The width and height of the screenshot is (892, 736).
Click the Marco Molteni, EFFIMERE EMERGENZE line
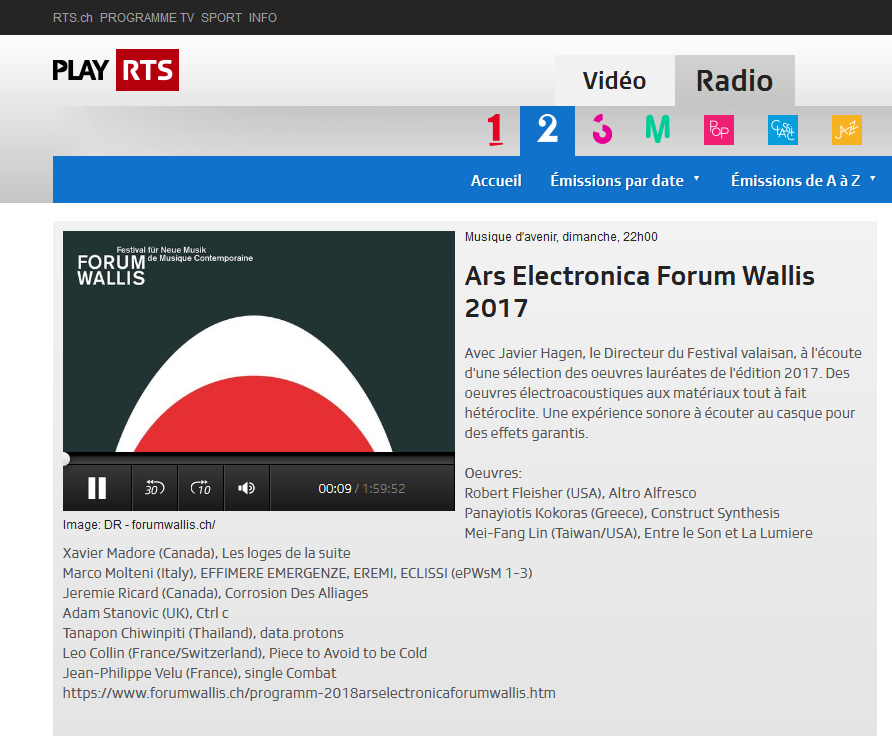point(298,573)
